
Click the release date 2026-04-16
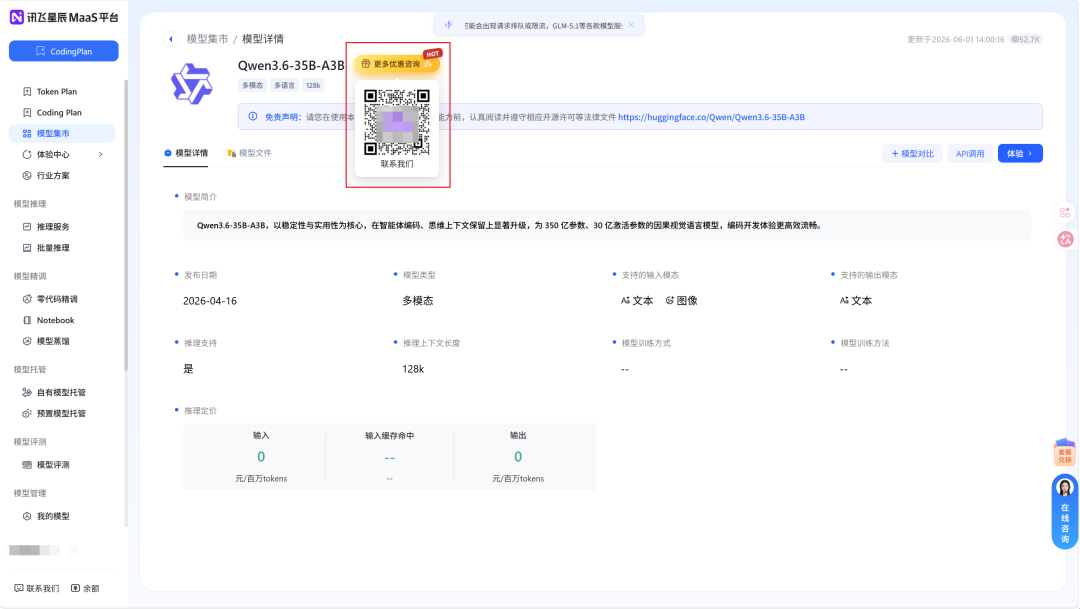pyautogui.click(x=210, y=301)
